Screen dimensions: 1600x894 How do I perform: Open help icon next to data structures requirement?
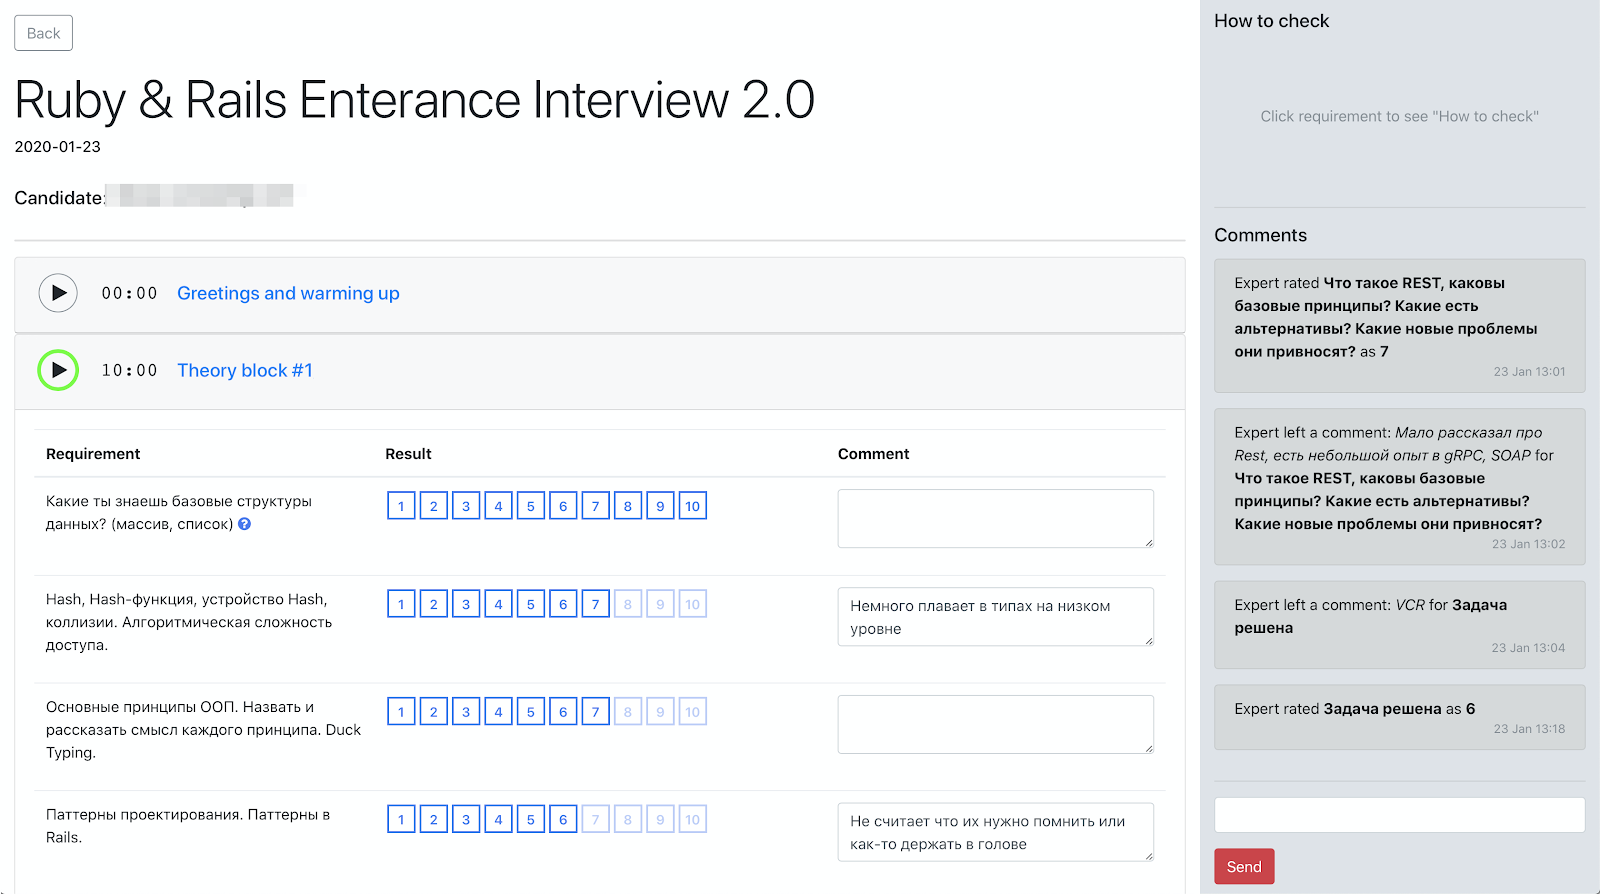pyautogui.click(x=244, y=524)
